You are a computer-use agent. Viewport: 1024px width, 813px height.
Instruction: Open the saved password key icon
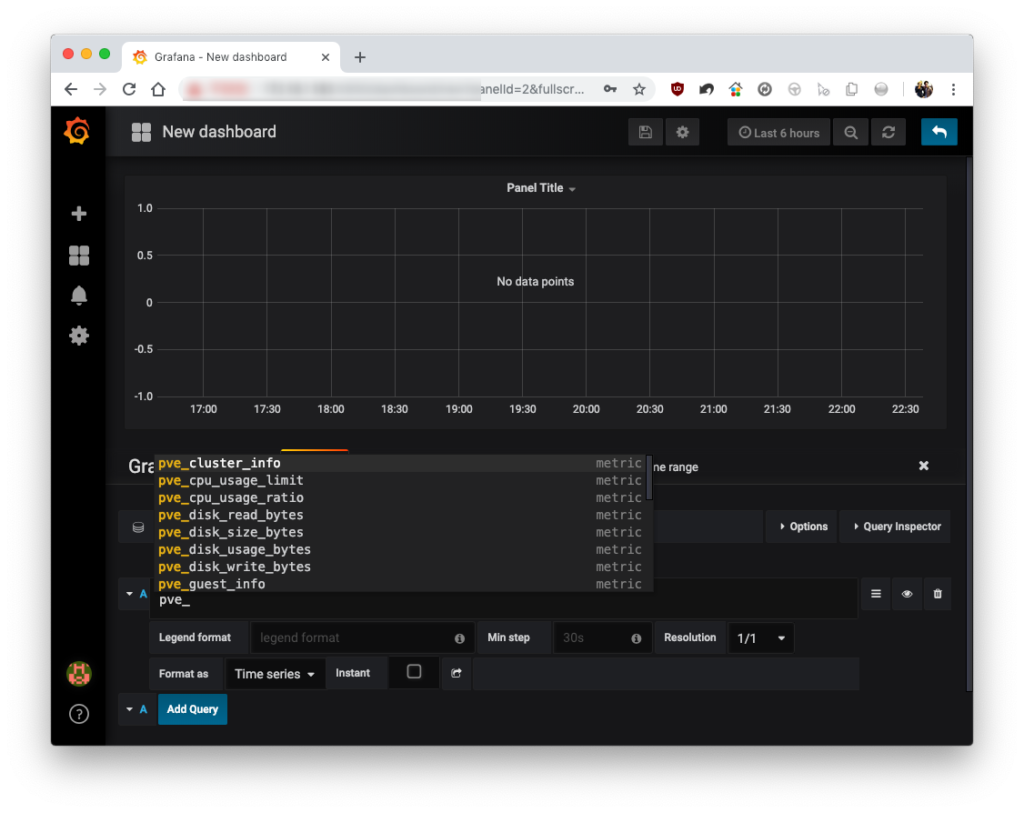pos(610,89)
